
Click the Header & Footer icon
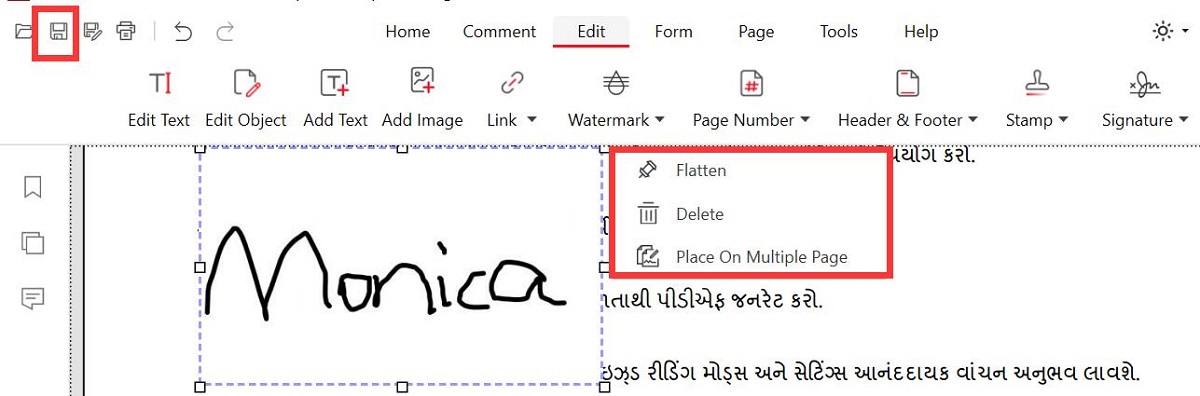click(x=907, y=83)
